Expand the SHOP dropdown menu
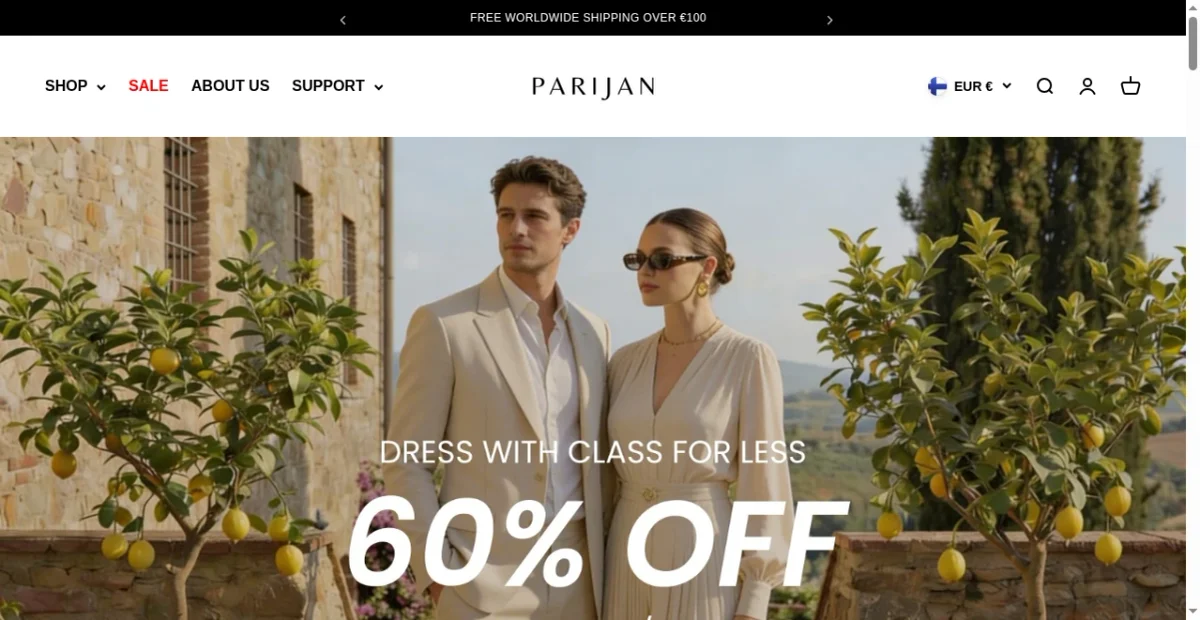This screenshot has width=1200, height=620. tap(75, 86)
